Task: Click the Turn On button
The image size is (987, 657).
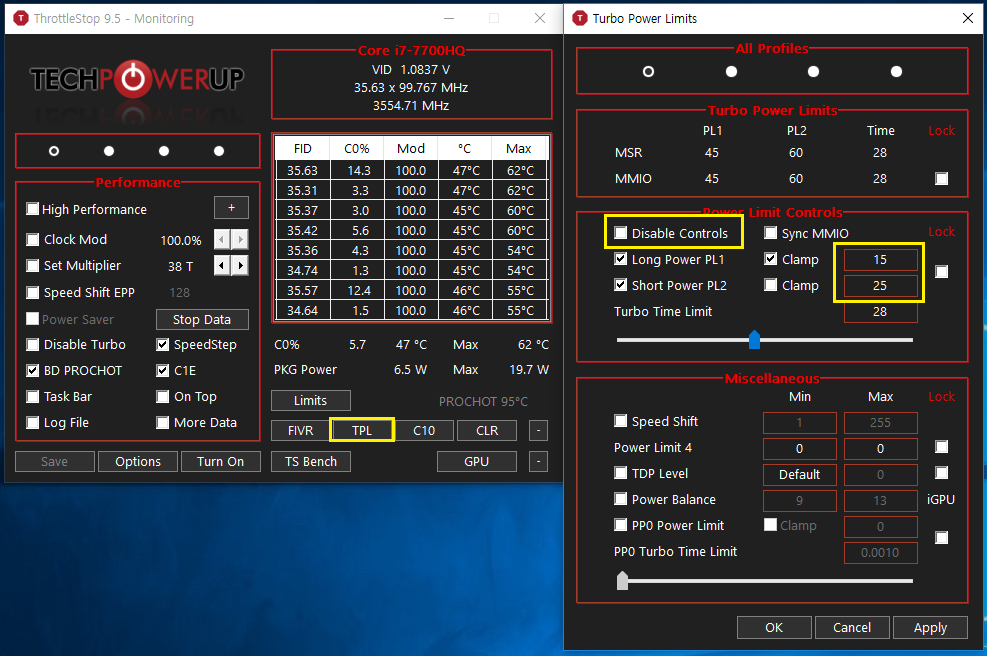Action: (220, 461)
